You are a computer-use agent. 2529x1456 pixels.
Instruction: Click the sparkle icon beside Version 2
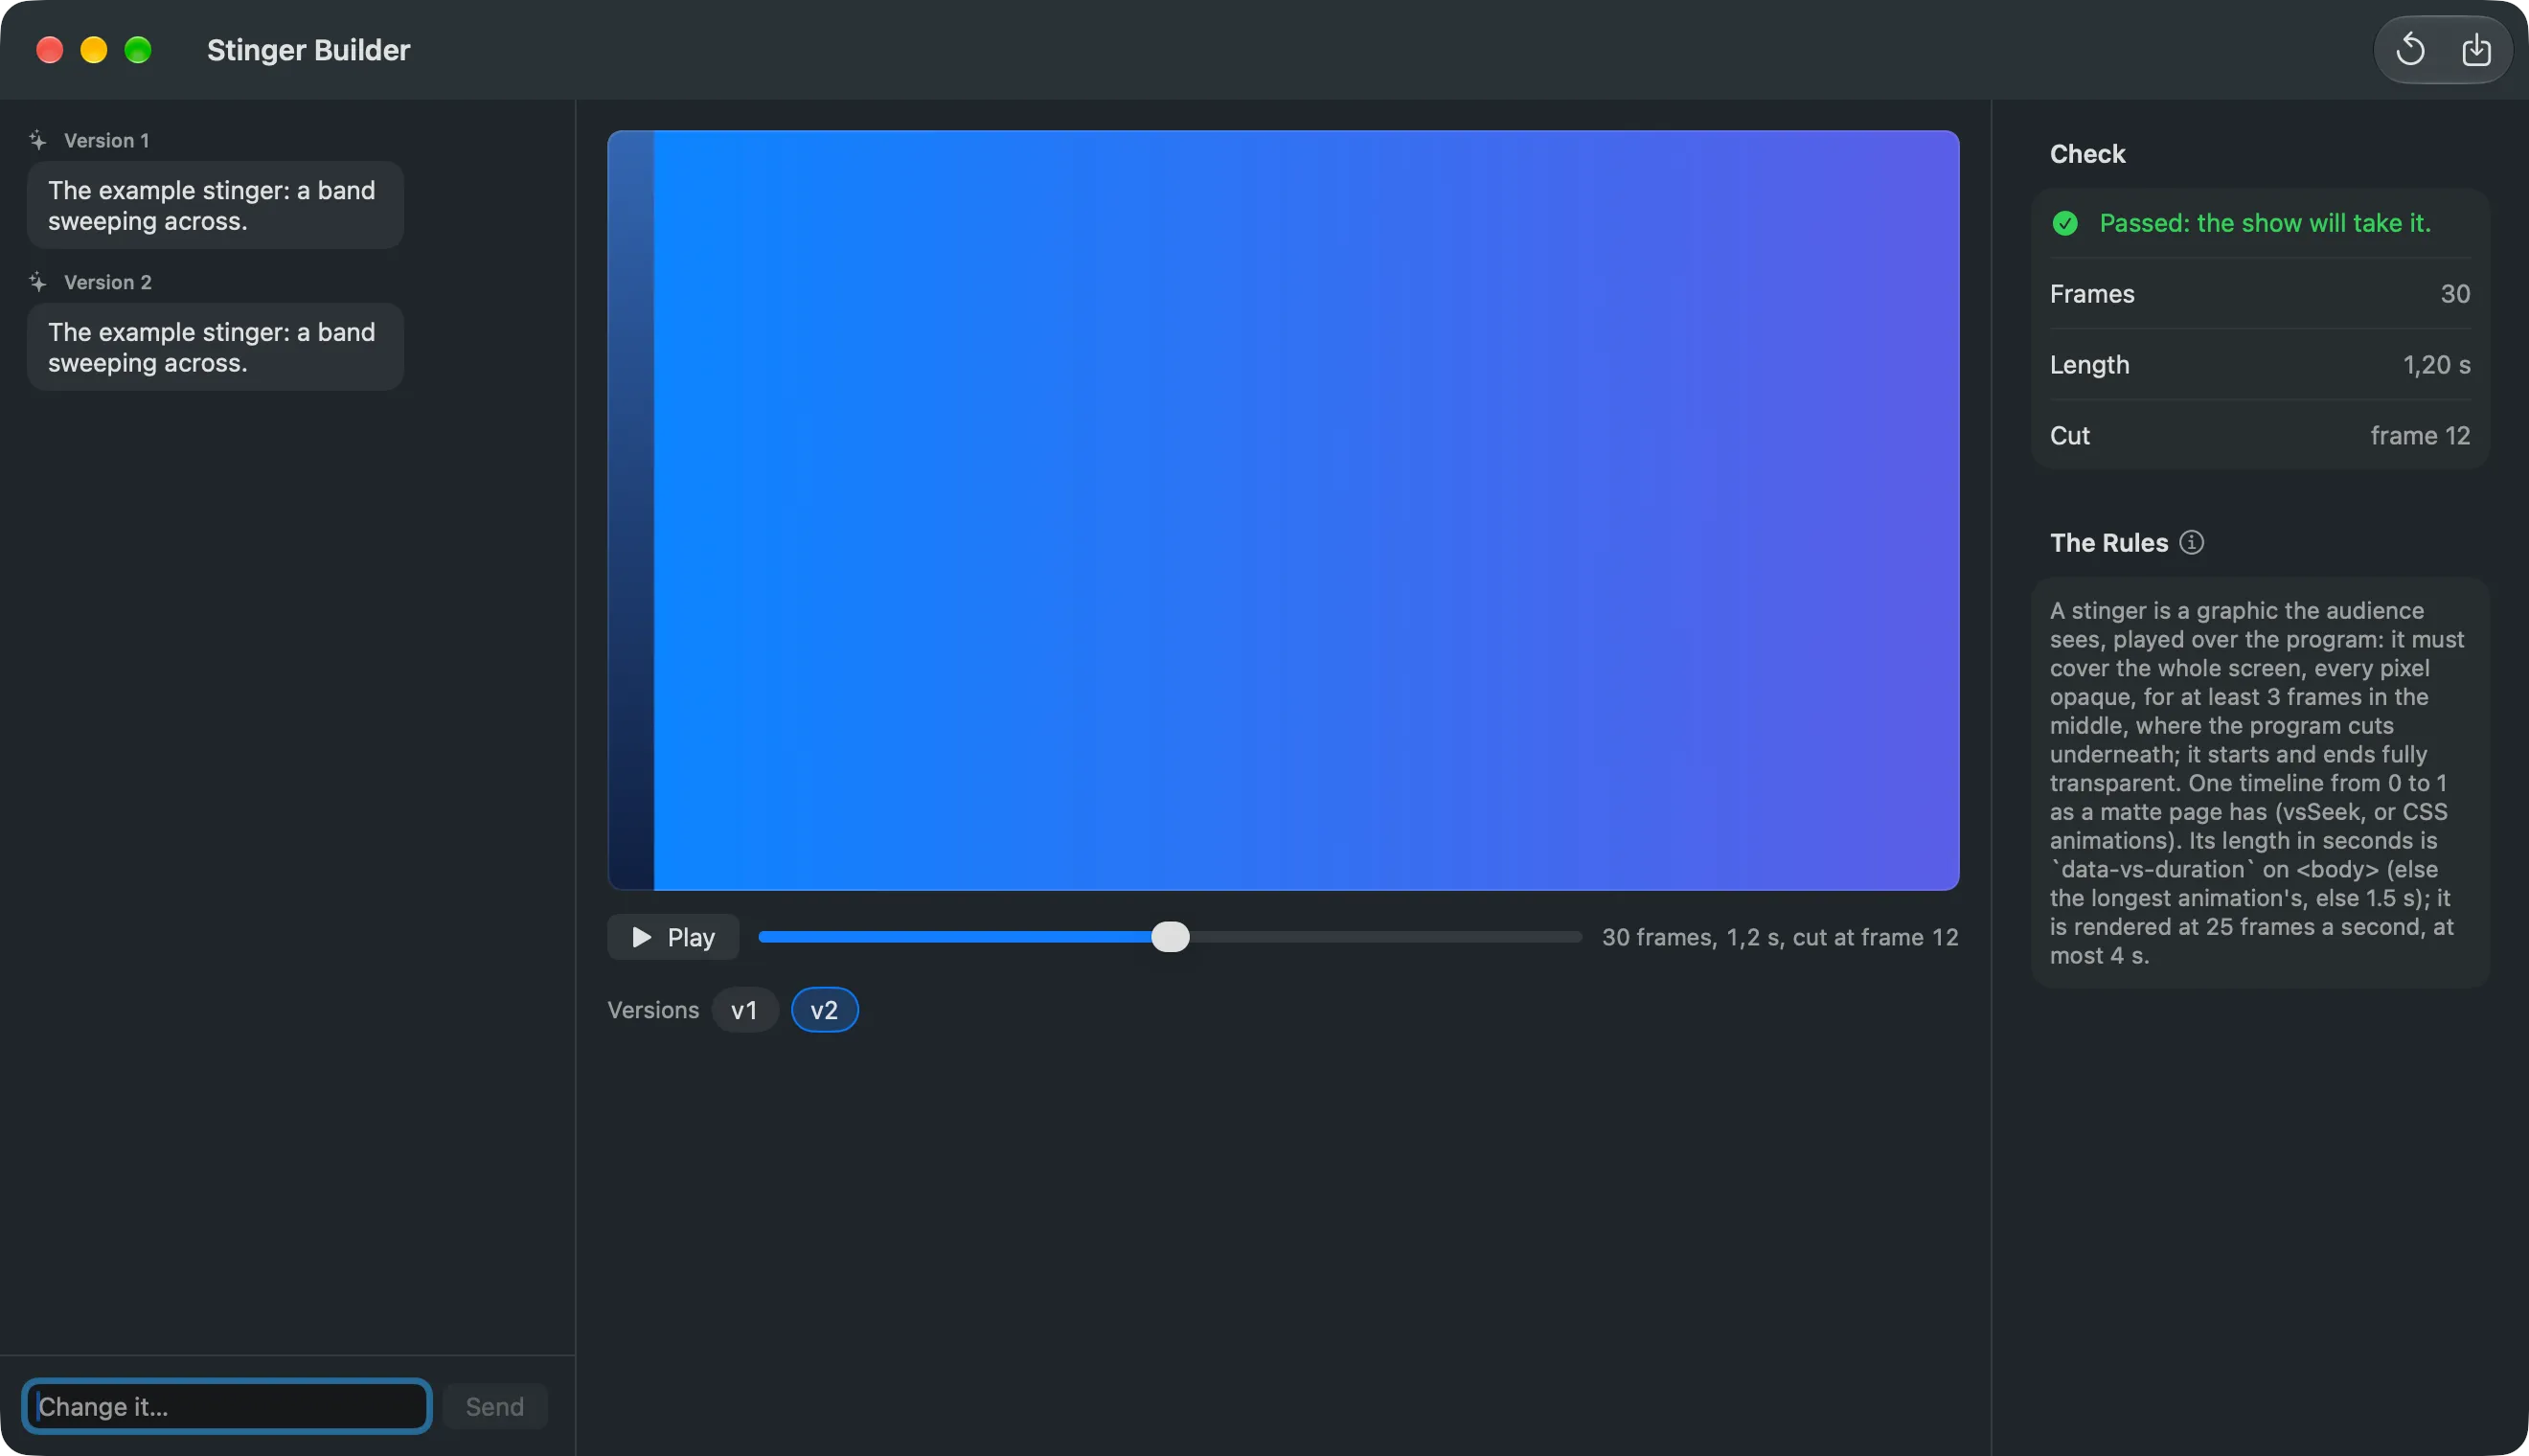coord(38,282)
